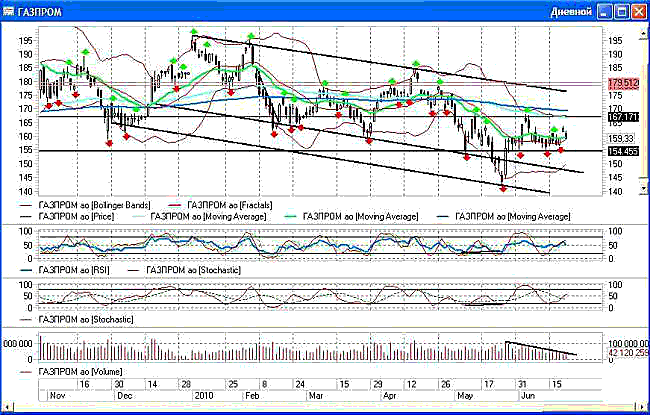Select the Fractals legend entry
The width and height of the screenshot is (650, 415).
tap(221, 205)
